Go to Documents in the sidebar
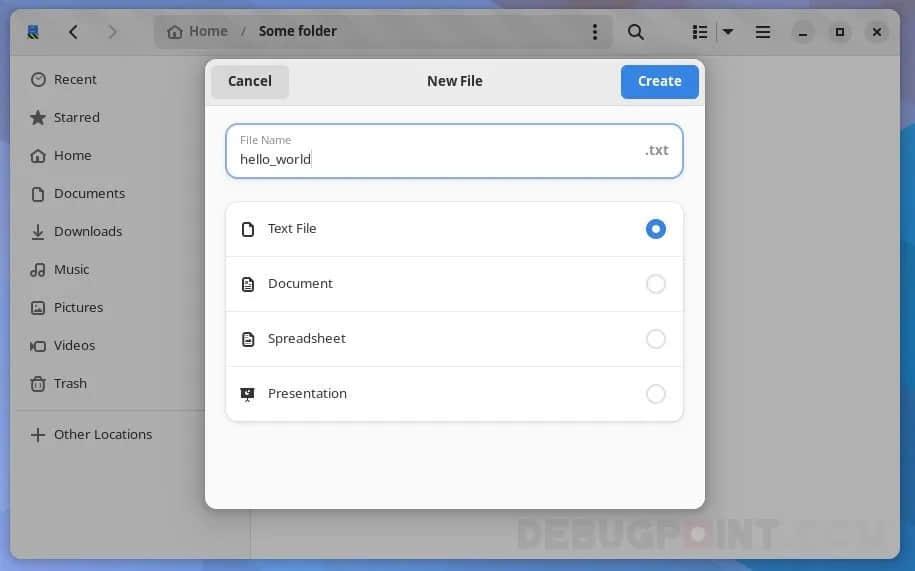The height and width of the screenshot is (571, 915). [89, 193]
